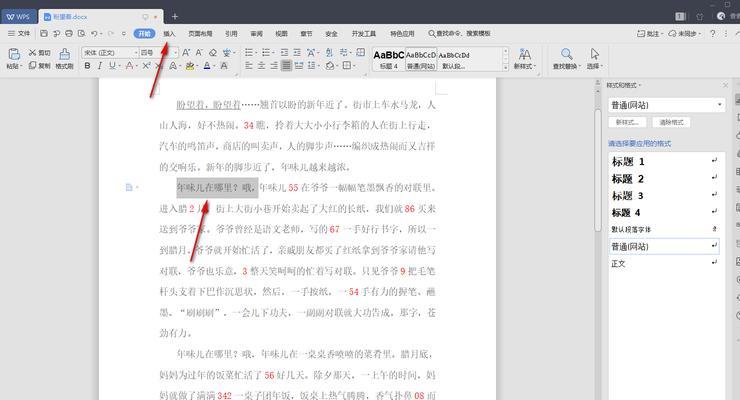The width and height of the screenshot is (740, 400).
Task: Toggle center alignment
Action: click(x=261, y=66)
